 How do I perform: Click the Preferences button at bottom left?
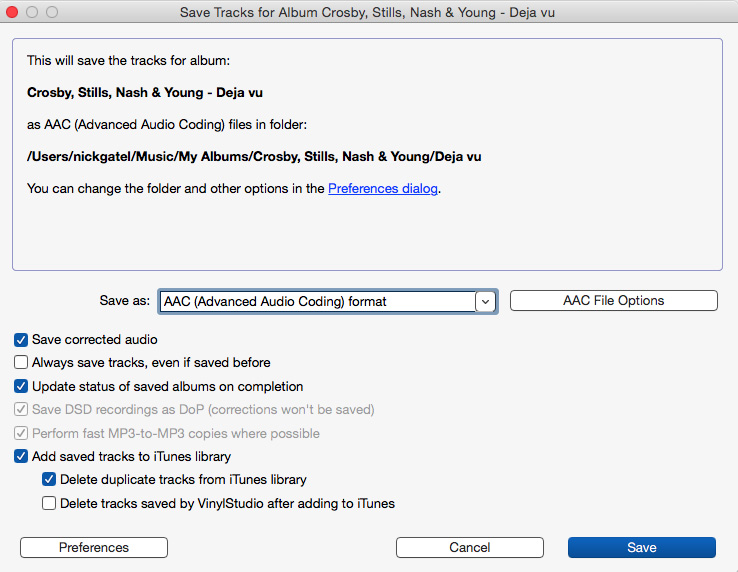click(94, 547)
